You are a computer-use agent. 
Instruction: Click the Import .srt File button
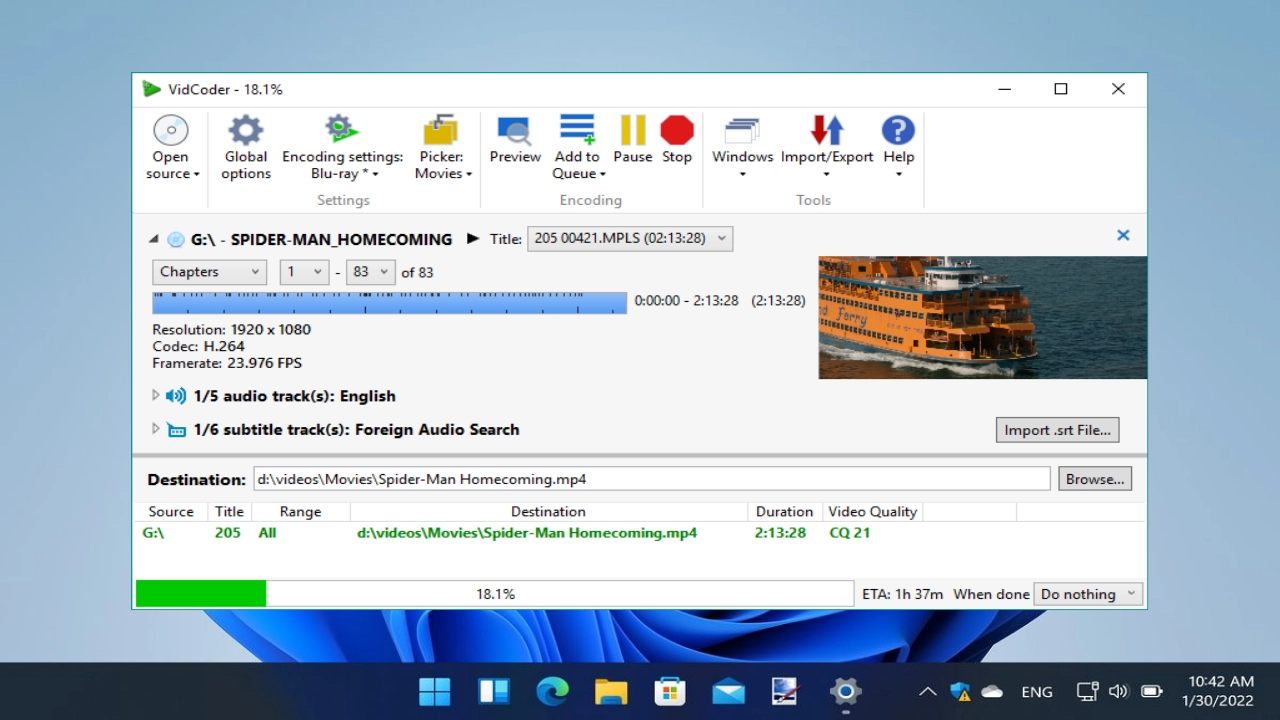pos(1057,430)
